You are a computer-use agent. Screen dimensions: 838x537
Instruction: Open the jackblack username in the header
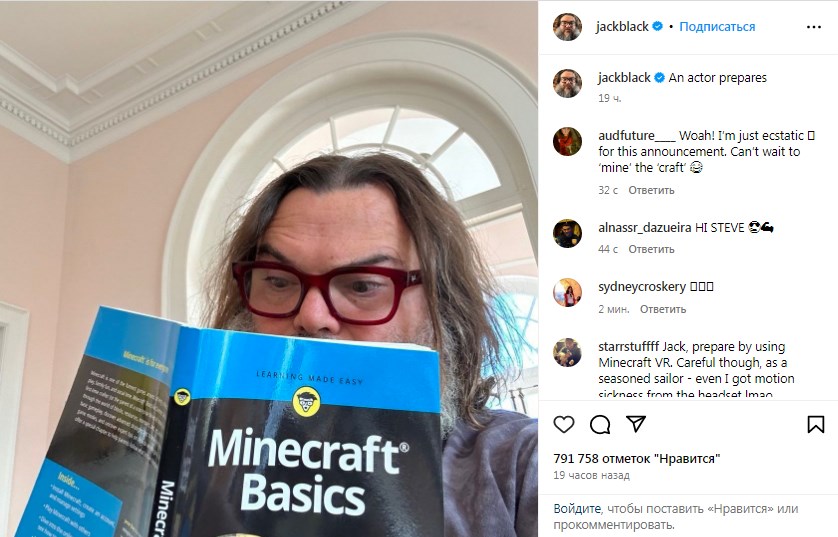click(622, 27)
